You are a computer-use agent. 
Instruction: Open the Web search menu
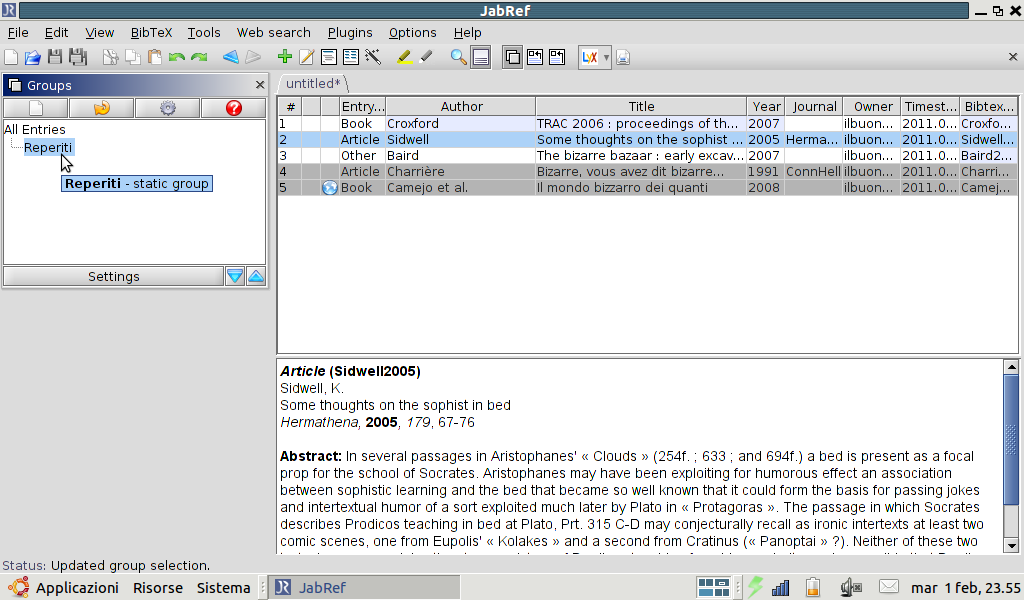click(274, 33)
